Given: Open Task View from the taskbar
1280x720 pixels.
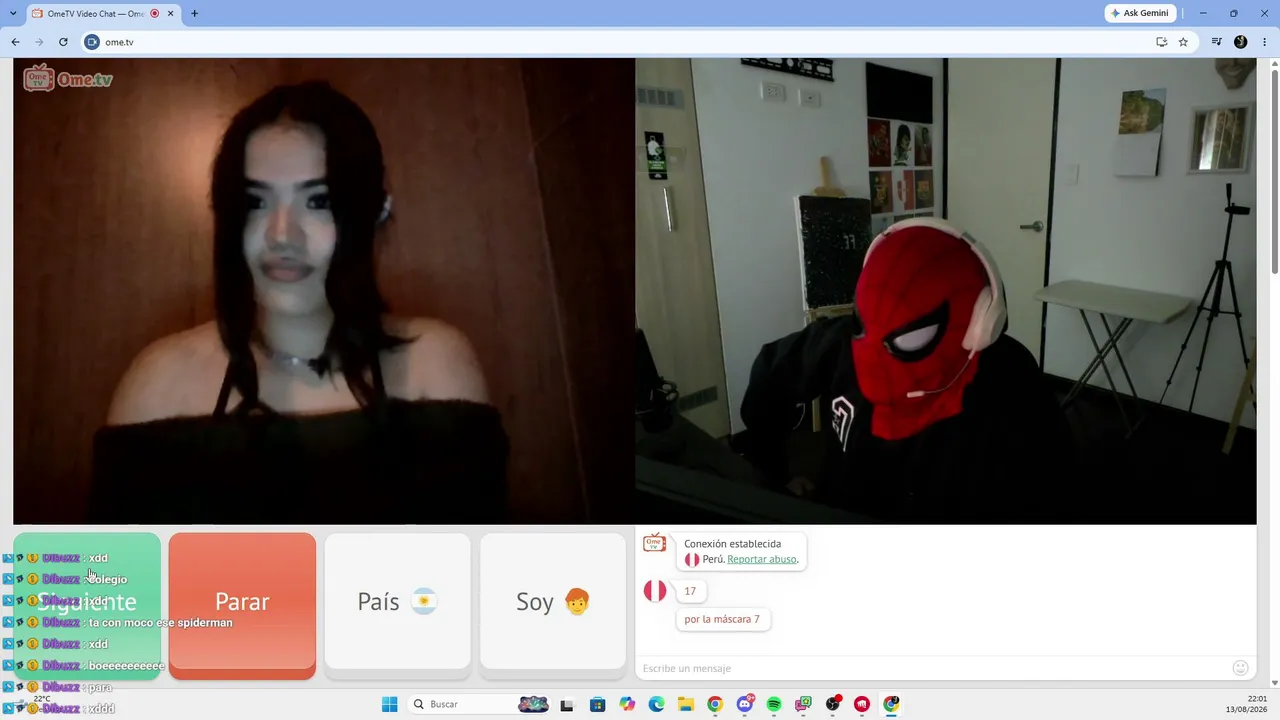Looking at the screenshot, I should [567, 704].
